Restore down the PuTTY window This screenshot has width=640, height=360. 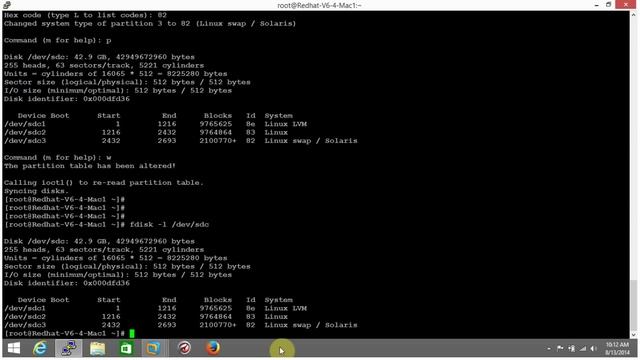(x=609, y=5)
